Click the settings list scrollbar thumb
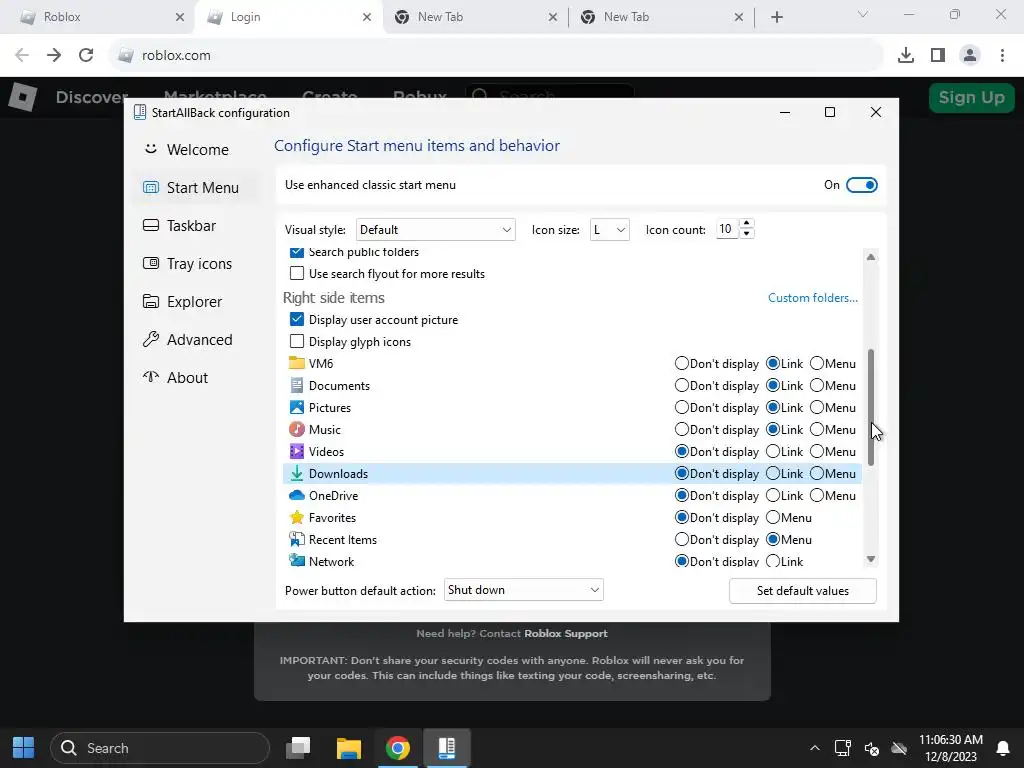Screen dimensions: 1024x768 (x=871, y=408)
